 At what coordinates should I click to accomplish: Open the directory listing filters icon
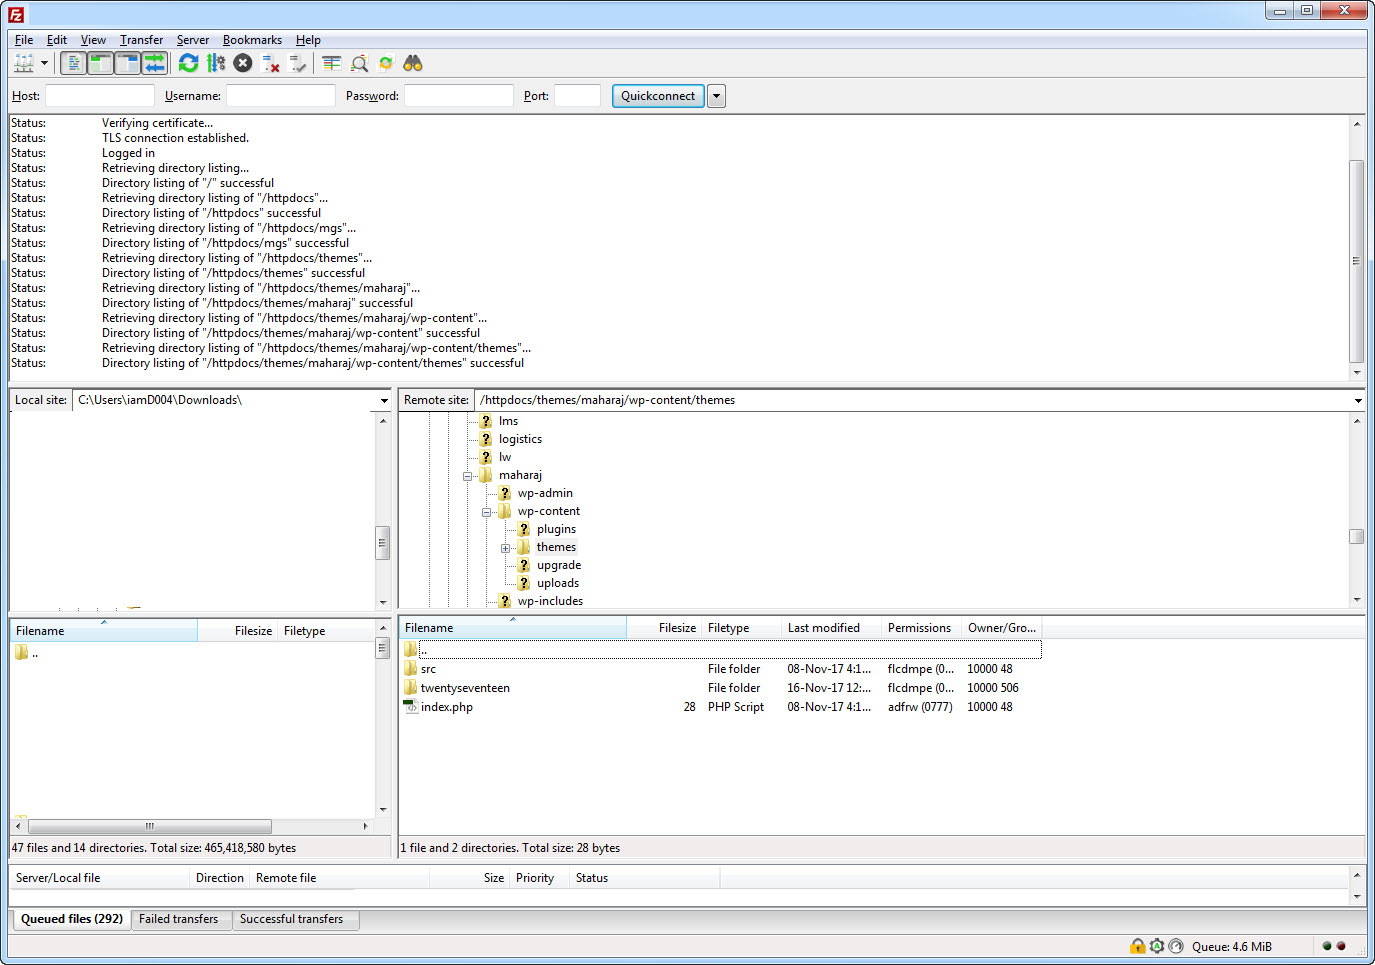coord(332,64)
